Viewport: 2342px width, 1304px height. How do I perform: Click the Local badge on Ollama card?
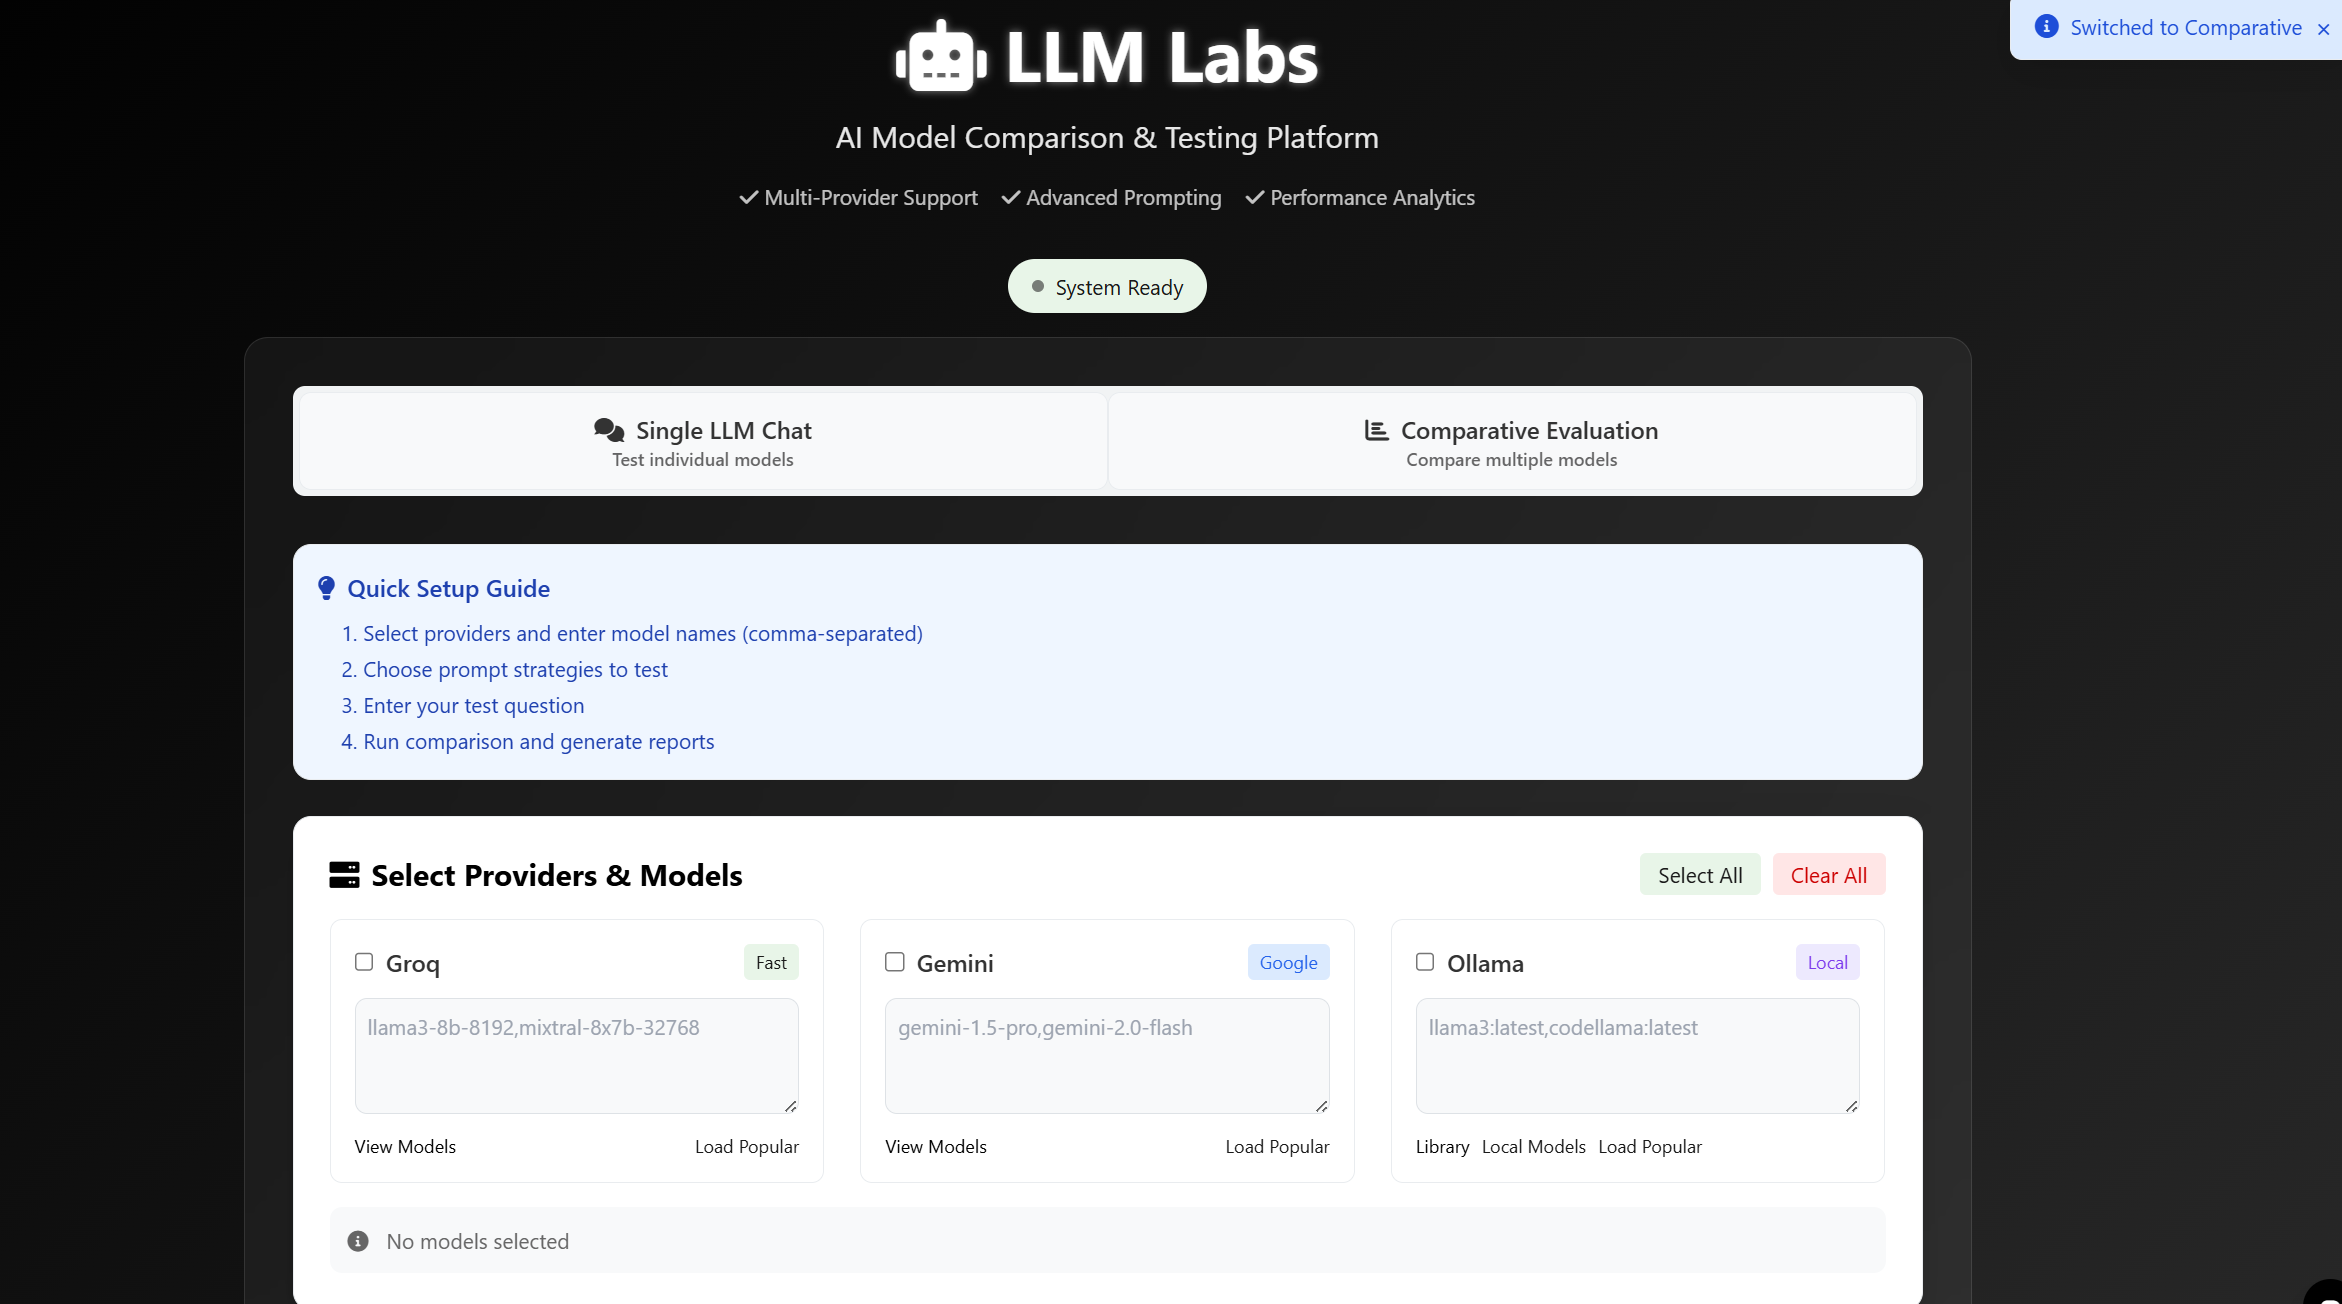(1827, 962)
